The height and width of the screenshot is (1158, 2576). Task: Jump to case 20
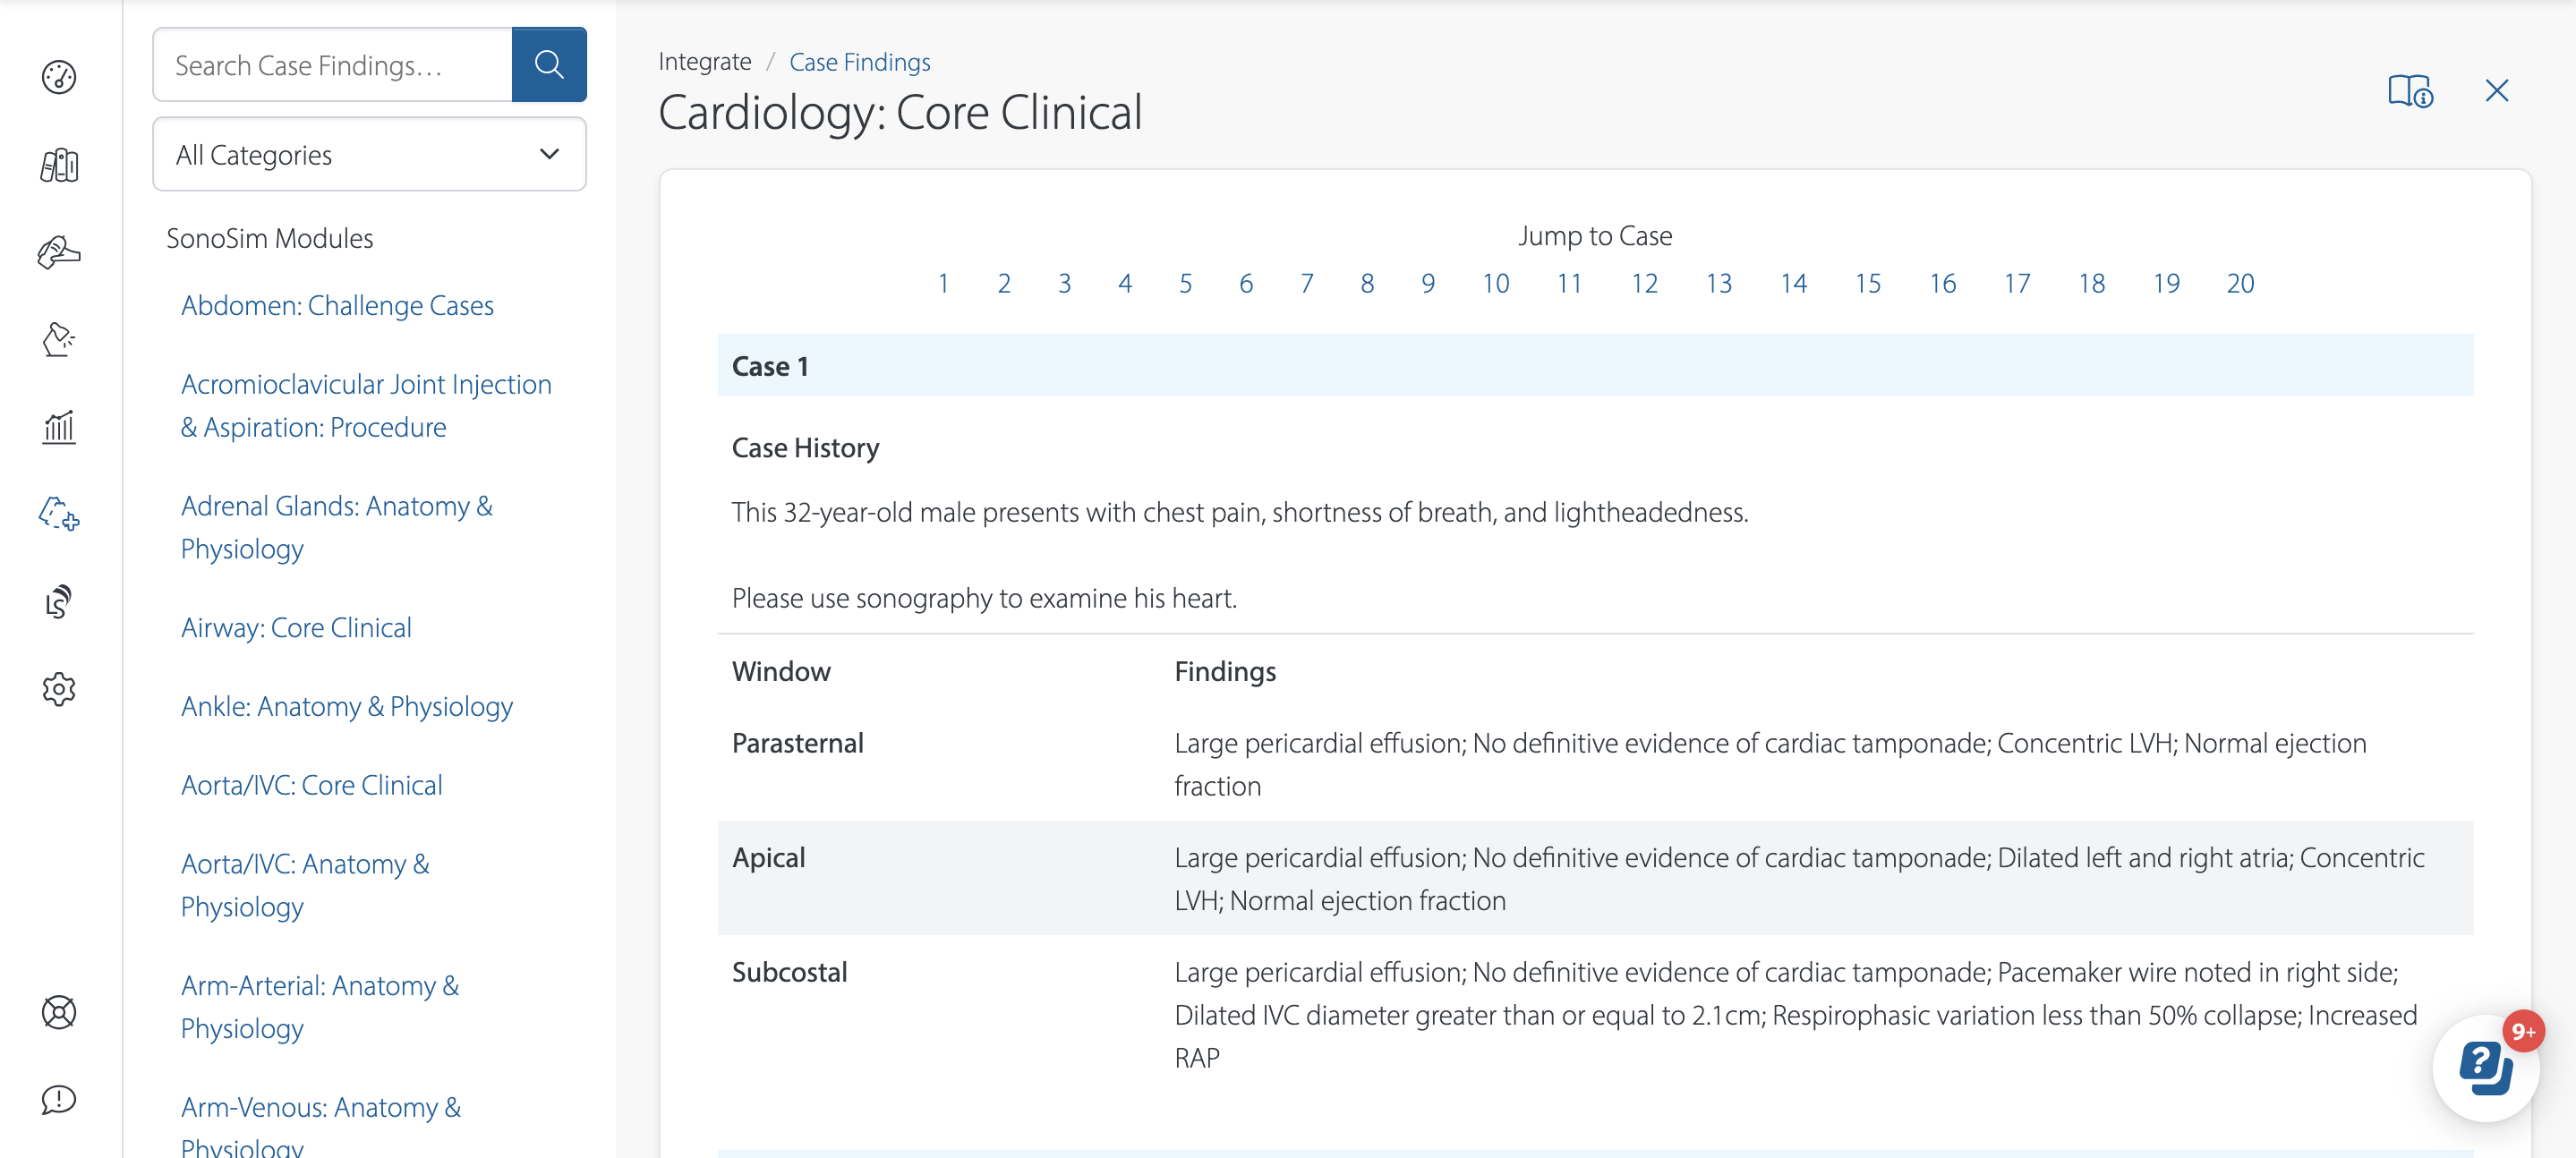click(2240, 283)
